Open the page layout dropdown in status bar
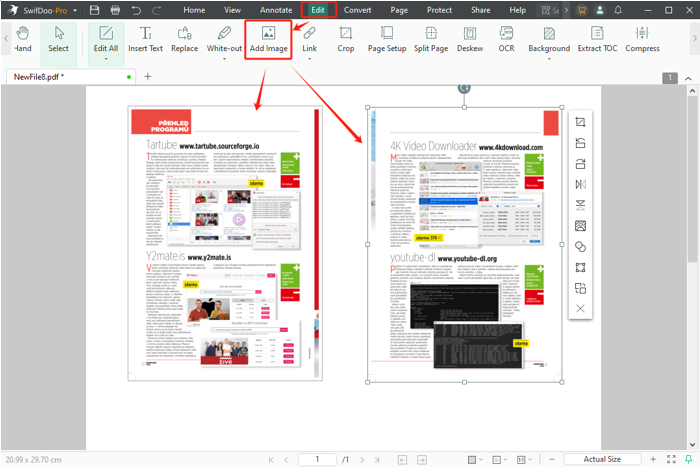Viewport: 700px width, 467px height. pos(500,459)
